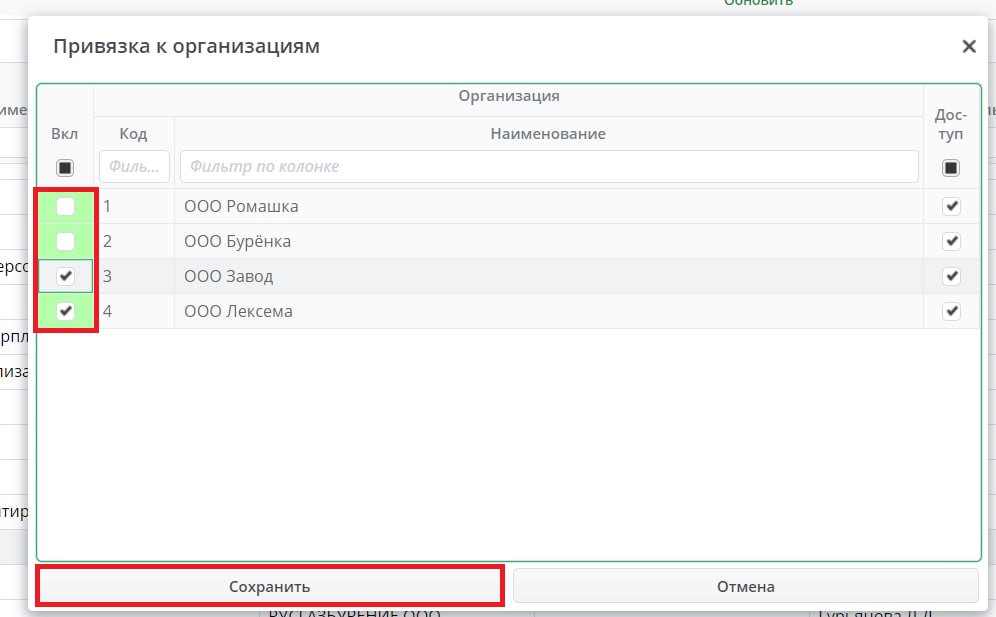Click the Код column filter field

[134, 167]
